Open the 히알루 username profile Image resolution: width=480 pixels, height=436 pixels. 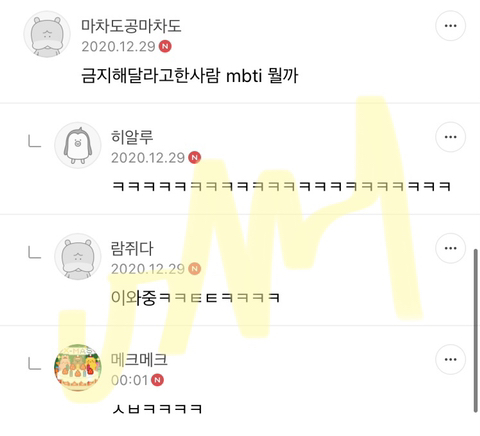click(x=132, y=137)
